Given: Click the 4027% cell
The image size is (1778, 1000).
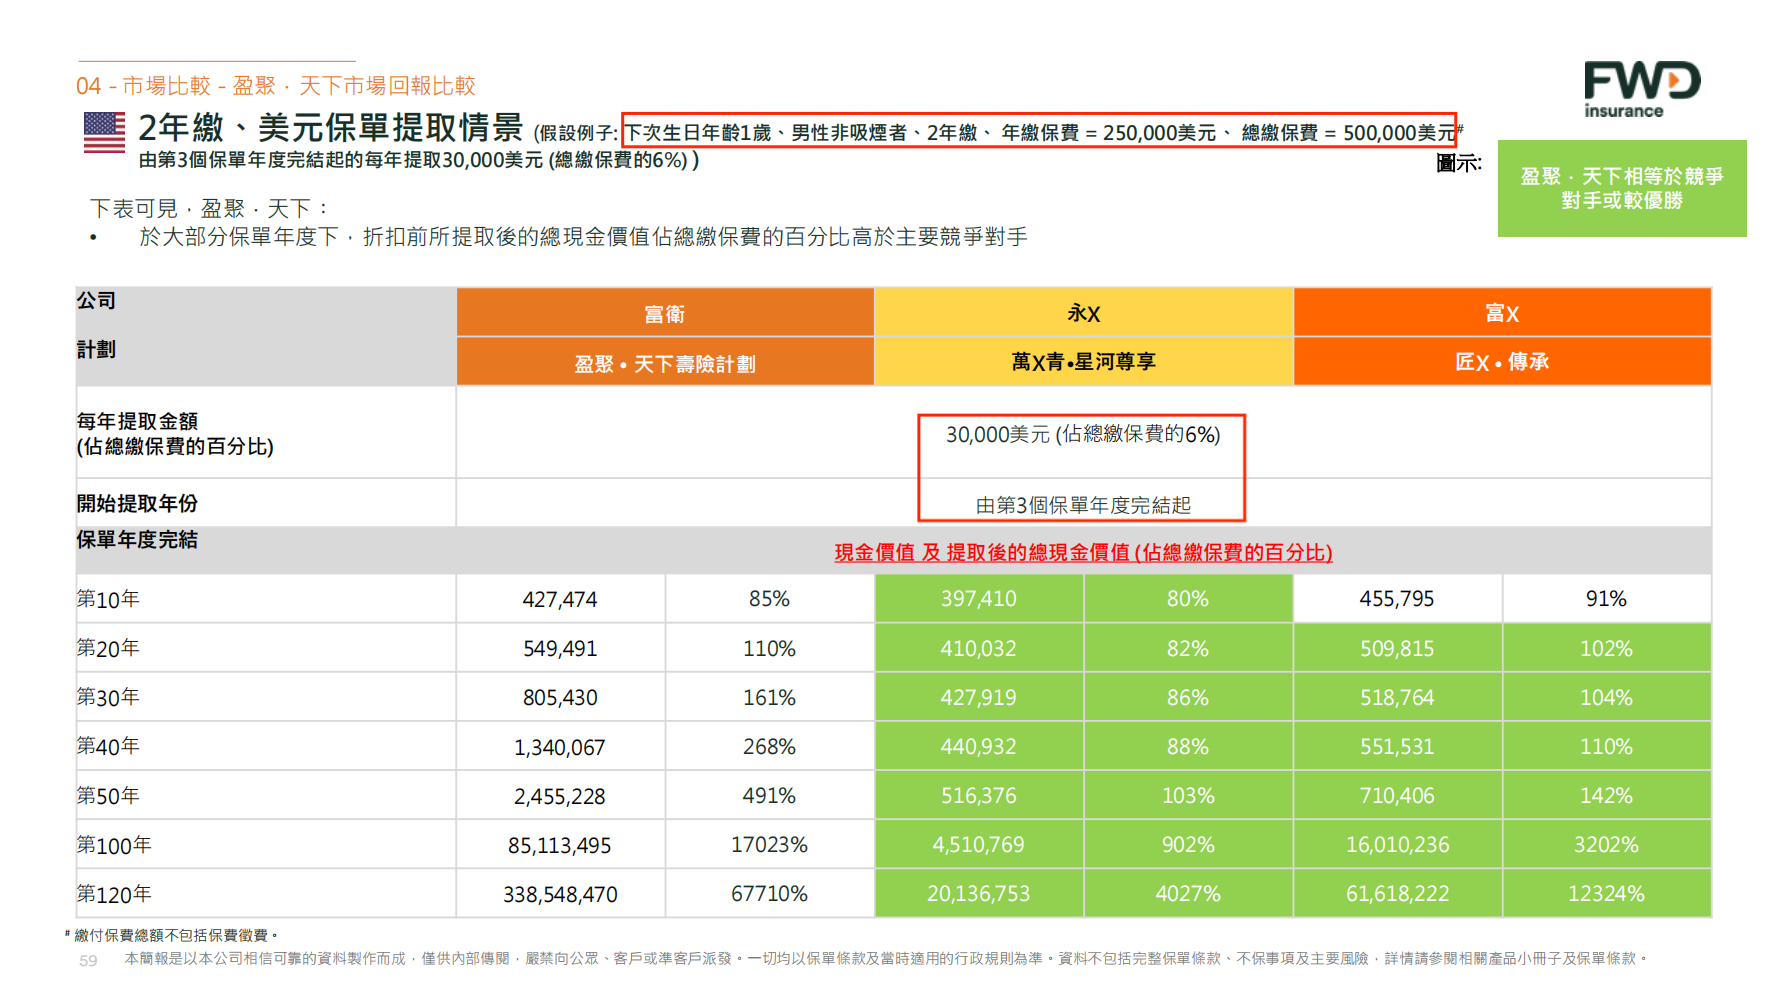Looking at the screenshot, I should click(1188, 894).
